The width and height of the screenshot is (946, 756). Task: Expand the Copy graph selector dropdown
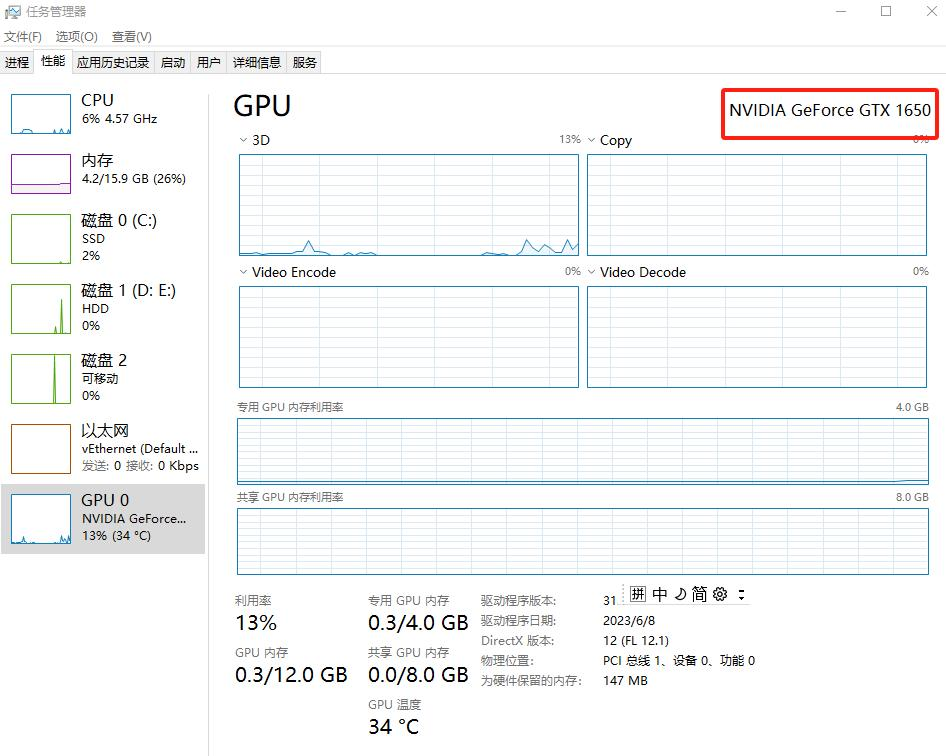pos(592,141)
